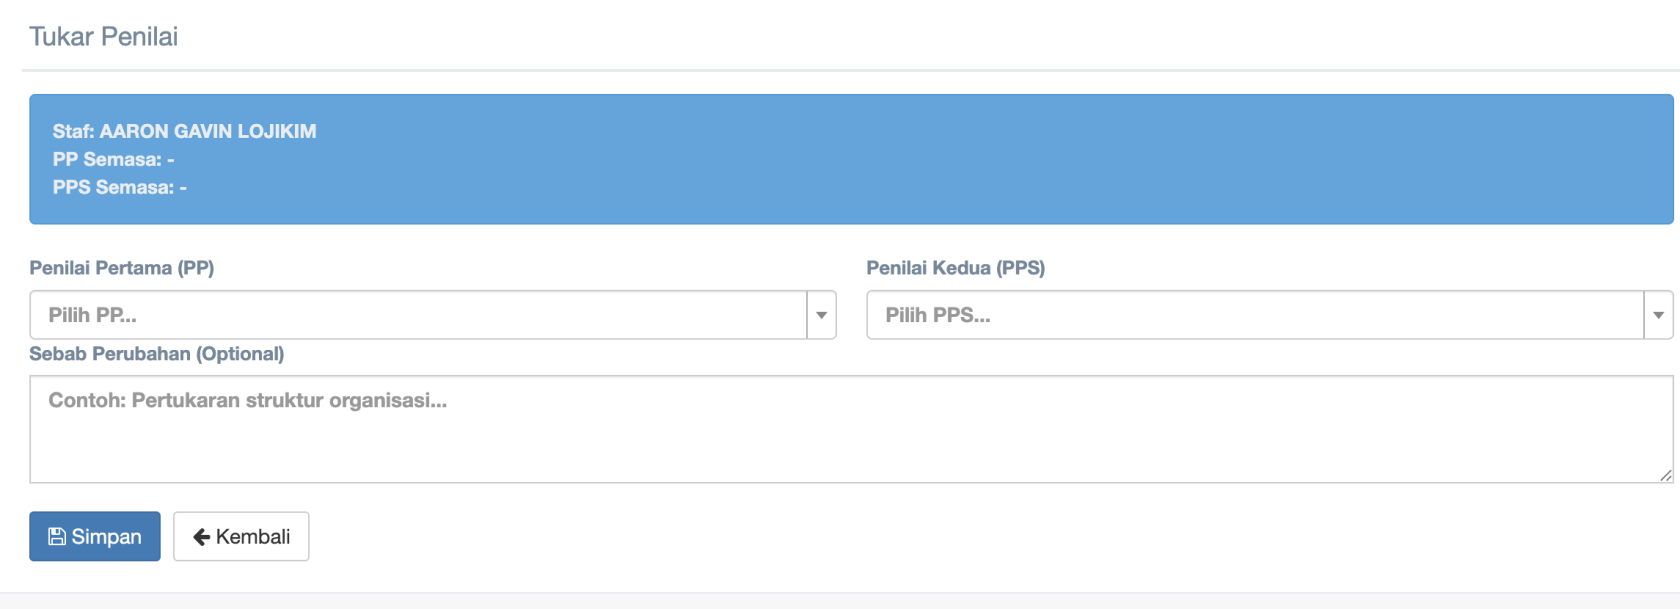Viewport: 1680px width, 609px height.
Task: Click the divider line below the heading
Action: click(x=850, y=70)
